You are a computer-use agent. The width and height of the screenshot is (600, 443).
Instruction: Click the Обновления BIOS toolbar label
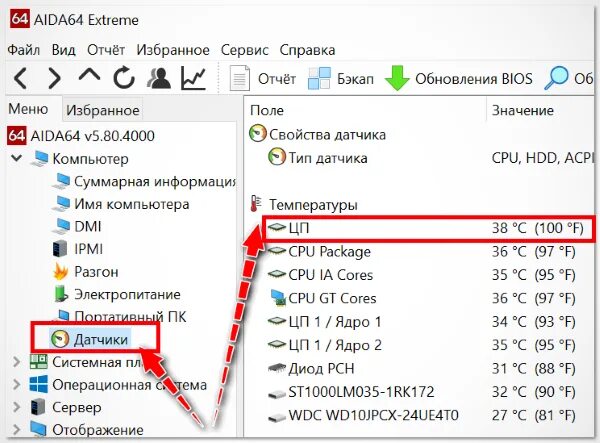[x=474, y=79]
